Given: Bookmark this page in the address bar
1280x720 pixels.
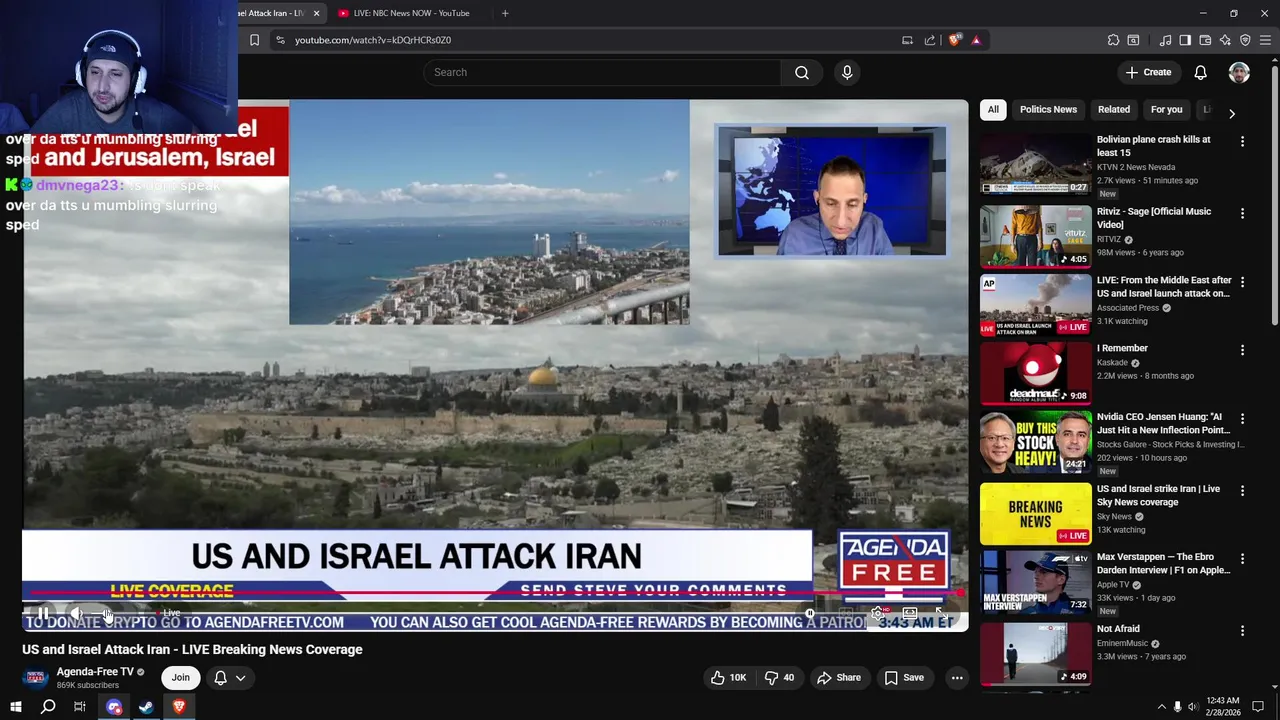Looking at the screenshot, I should point(254,40).
